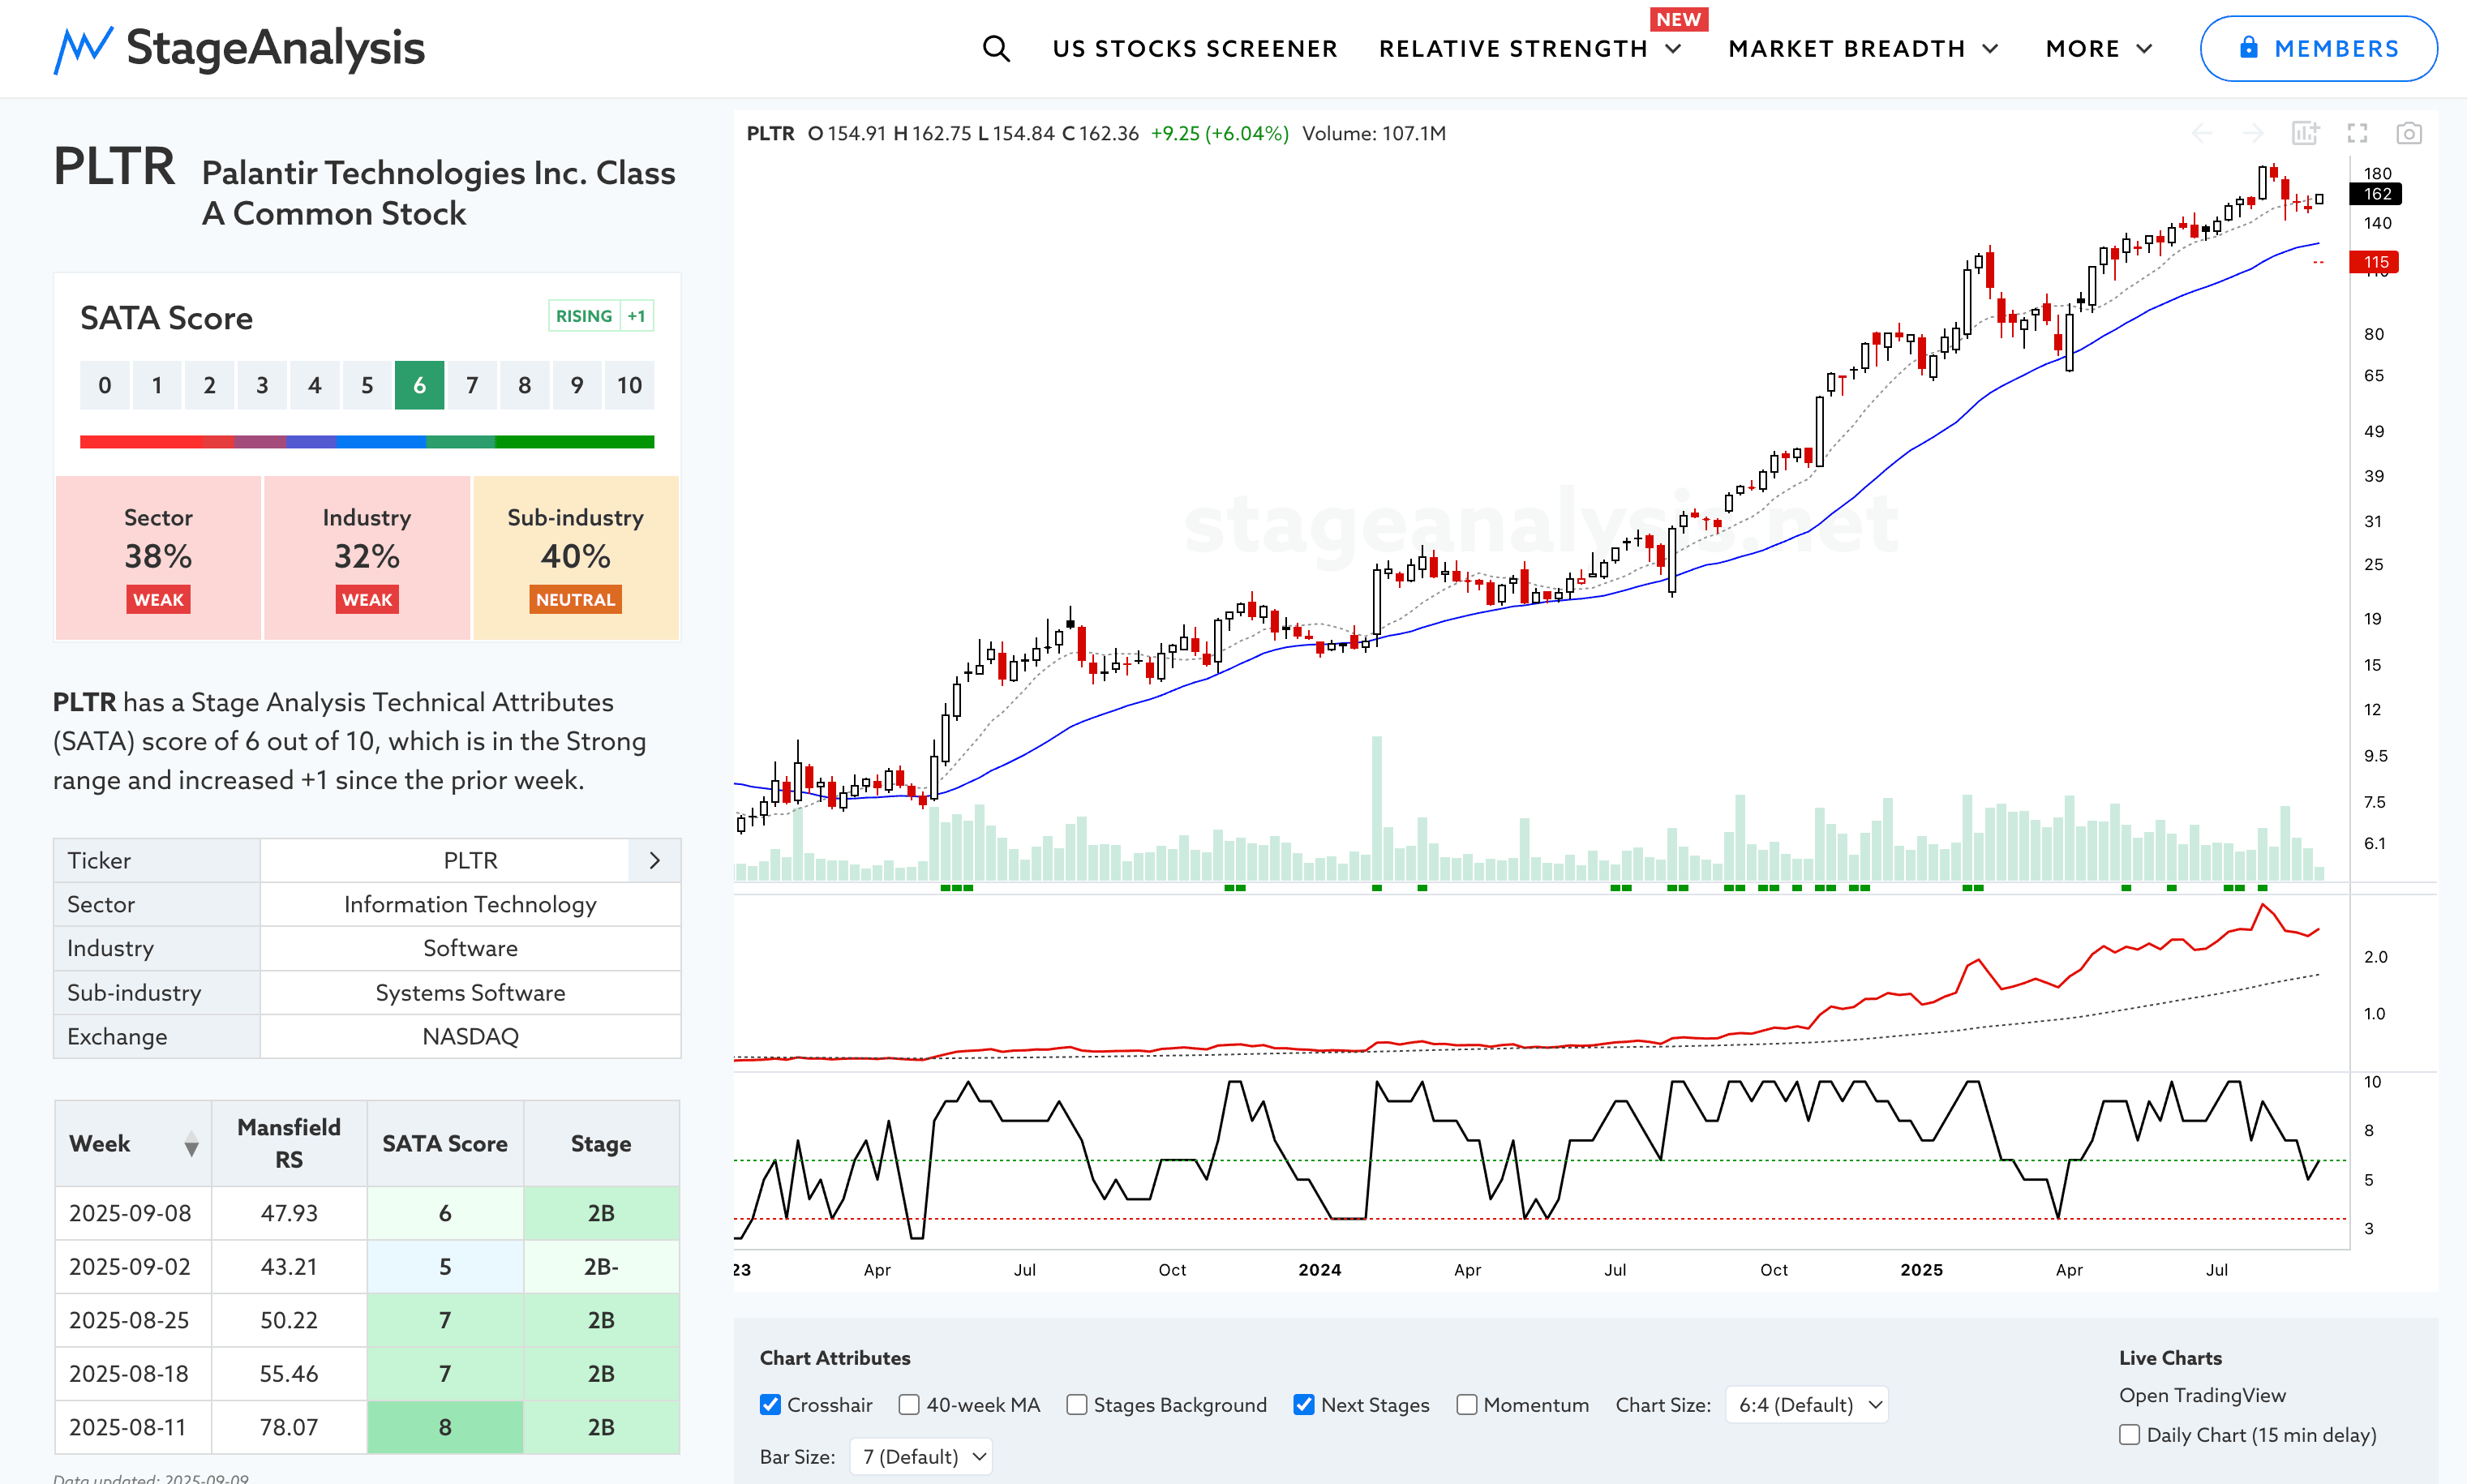
Task: Open Market Breadth menu item
Action: 1847,49
